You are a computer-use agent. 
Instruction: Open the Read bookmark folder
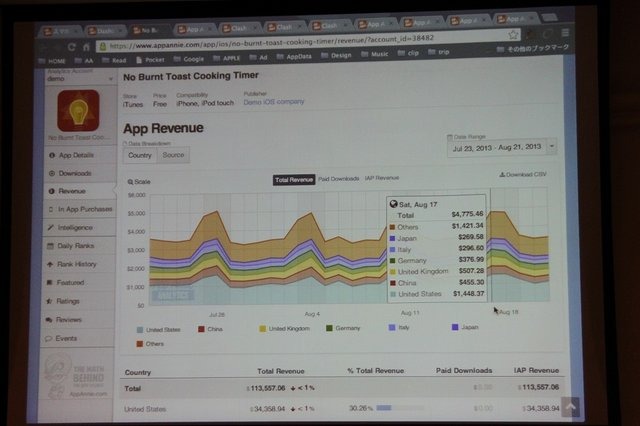click(114, 60)
